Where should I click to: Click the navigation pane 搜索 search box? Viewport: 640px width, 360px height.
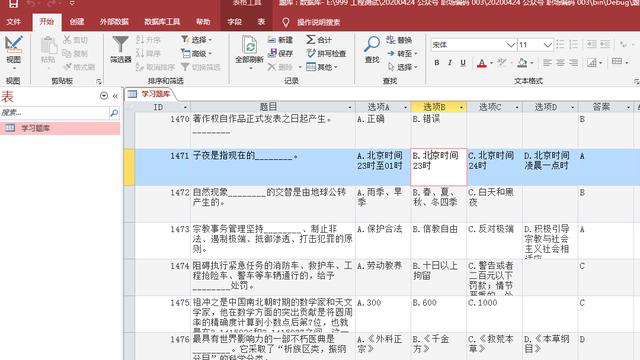tap(54, 113)
